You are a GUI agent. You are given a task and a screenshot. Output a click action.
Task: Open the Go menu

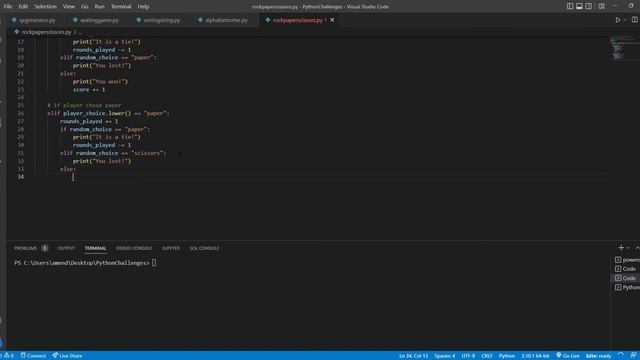84,7
